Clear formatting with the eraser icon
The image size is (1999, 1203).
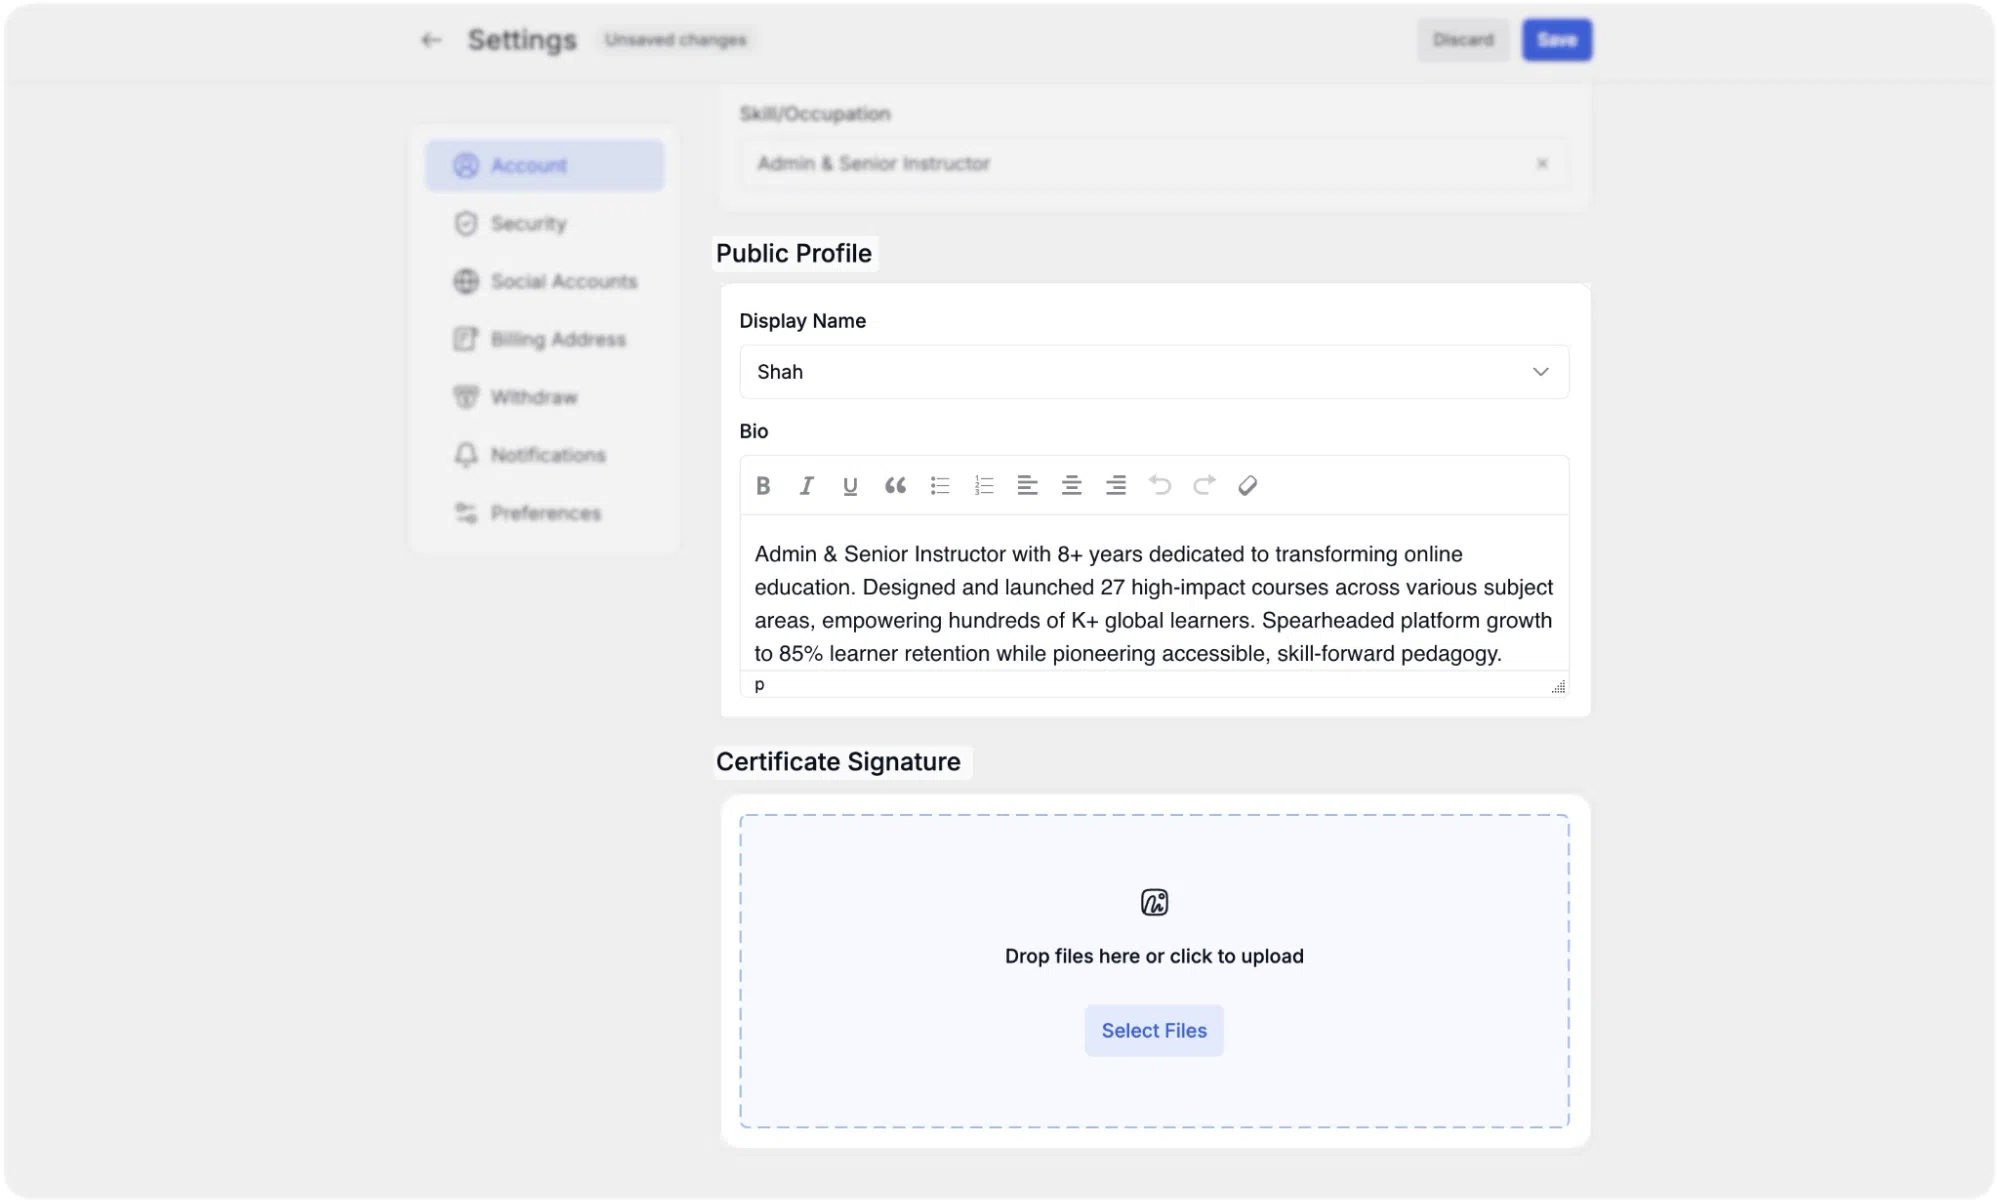pyautogui.click(x=1247, y=486)
